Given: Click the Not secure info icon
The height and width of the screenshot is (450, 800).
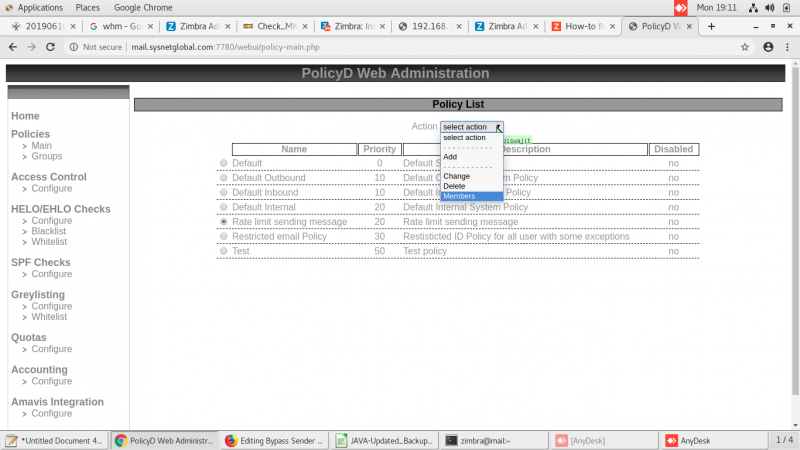Looking at the screenshot, I should [x=73, y=47].
